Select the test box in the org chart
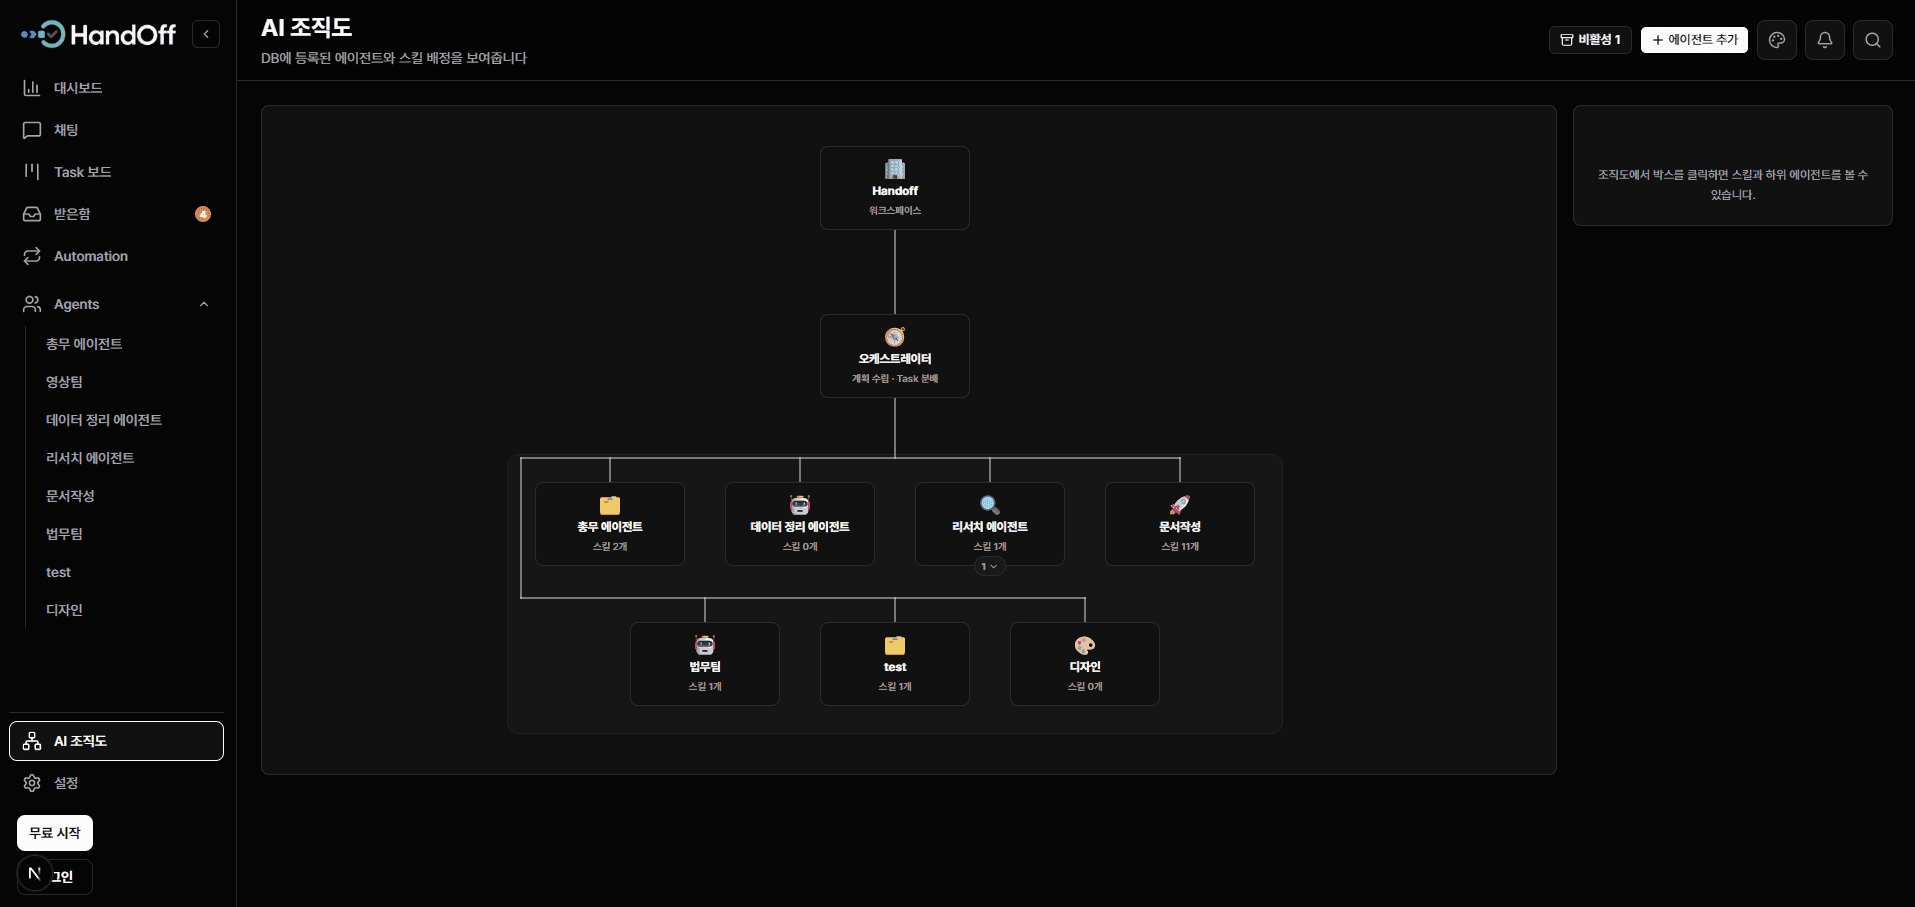Screen dimensions: 1915x907 (895, 664)
